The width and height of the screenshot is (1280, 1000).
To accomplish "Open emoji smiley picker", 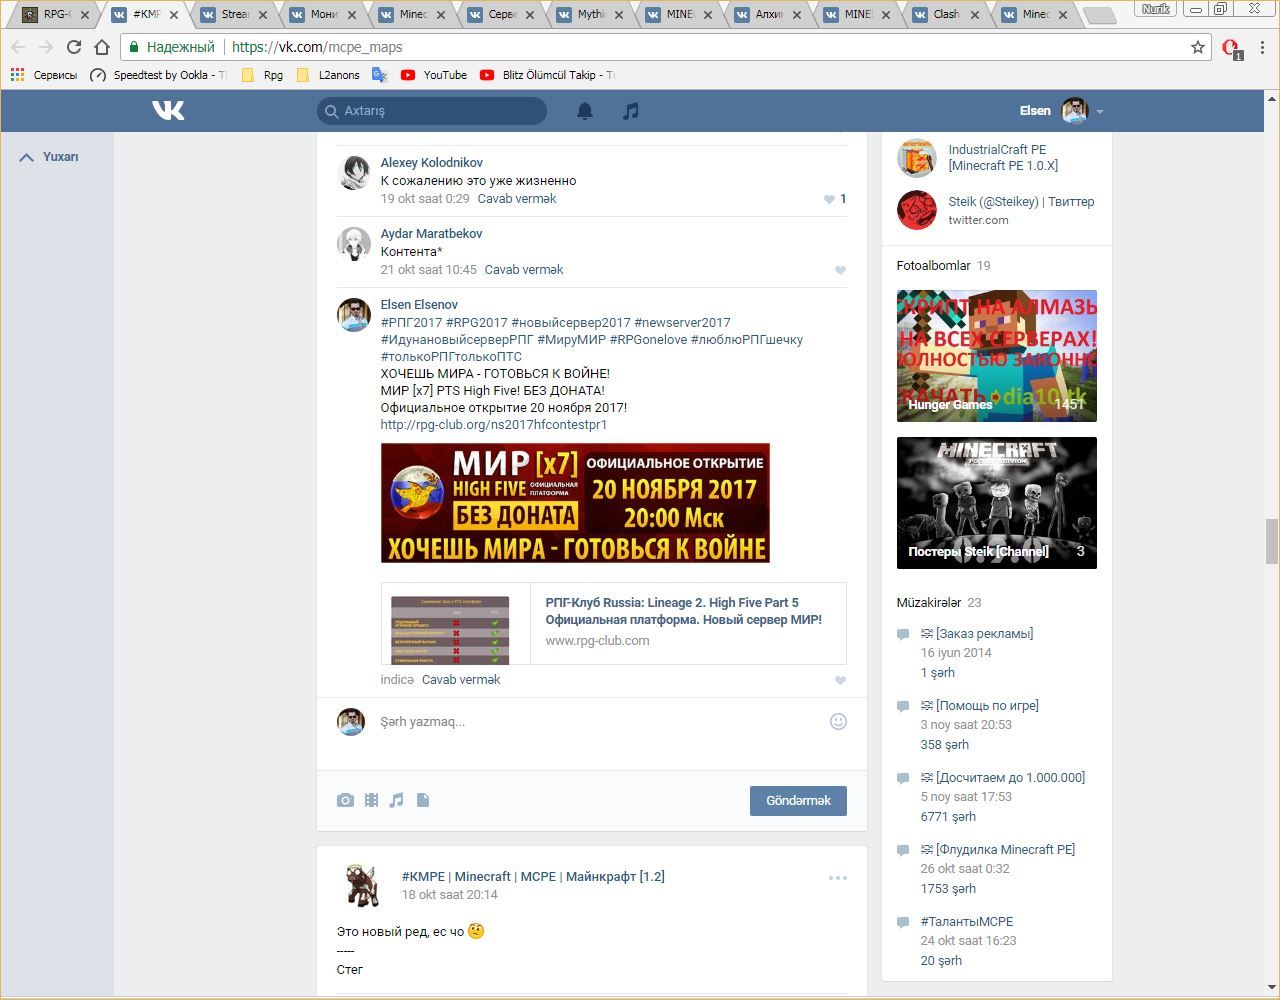I will coord(838,721).
